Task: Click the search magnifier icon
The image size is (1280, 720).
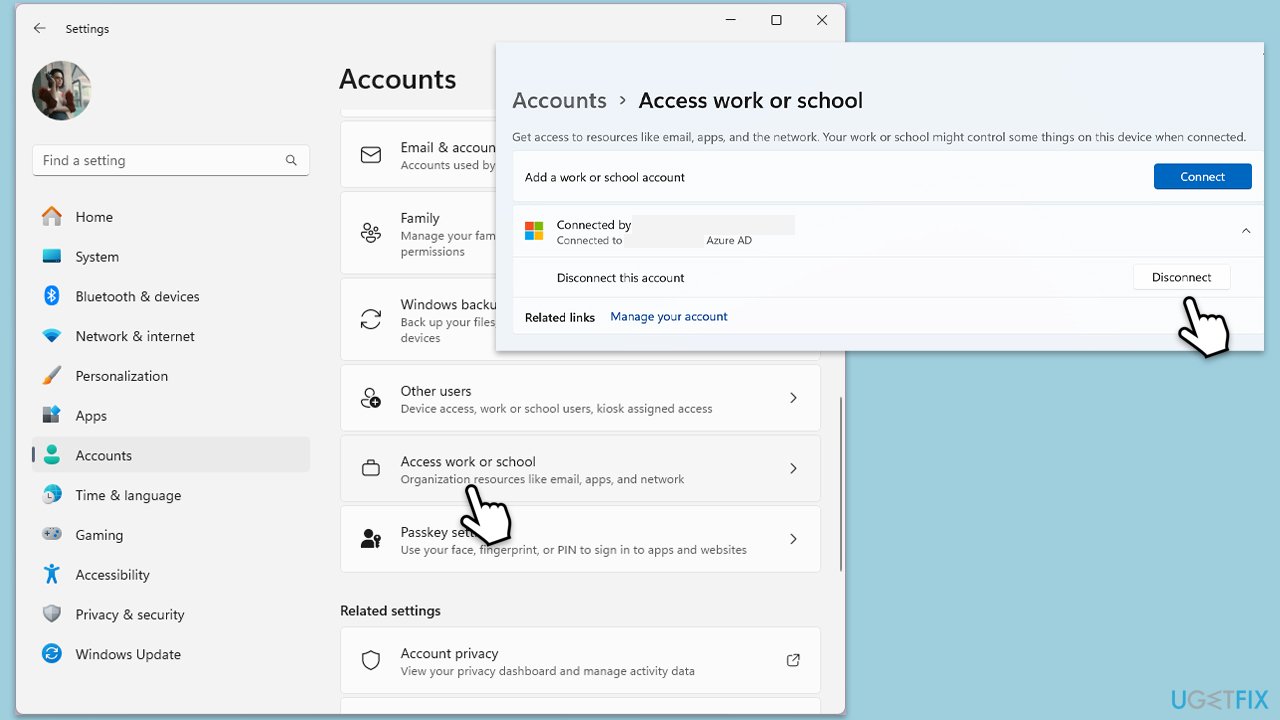Action: tap(291, 160)
